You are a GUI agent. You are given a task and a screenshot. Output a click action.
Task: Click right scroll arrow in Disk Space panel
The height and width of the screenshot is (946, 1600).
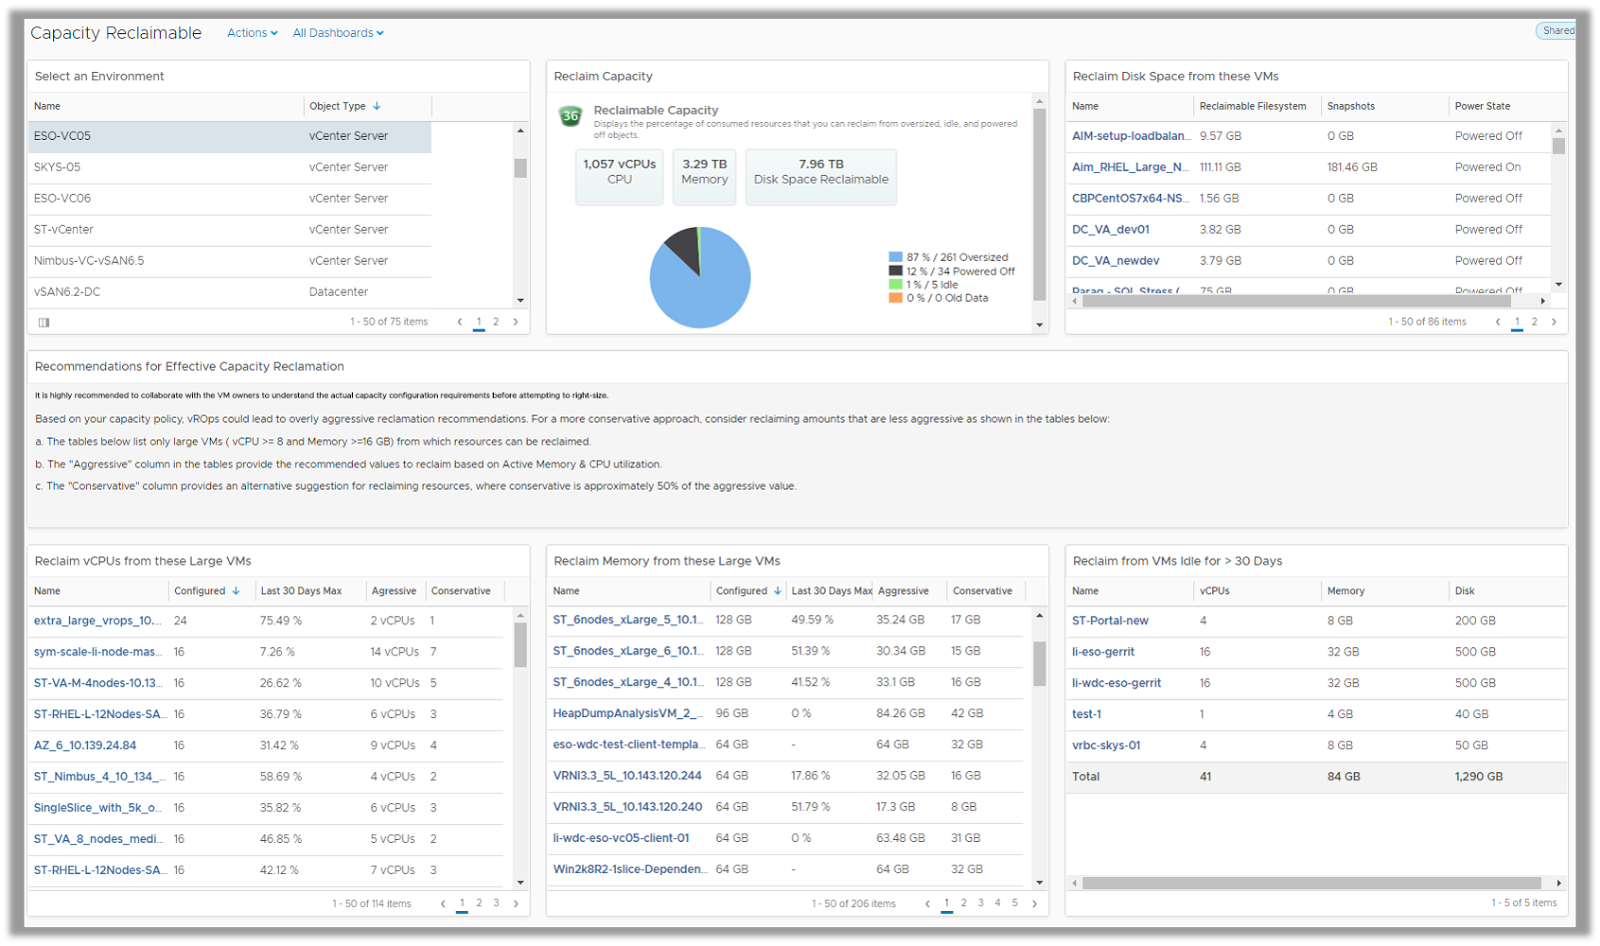pyautogui.click(x=1545, y=300)
